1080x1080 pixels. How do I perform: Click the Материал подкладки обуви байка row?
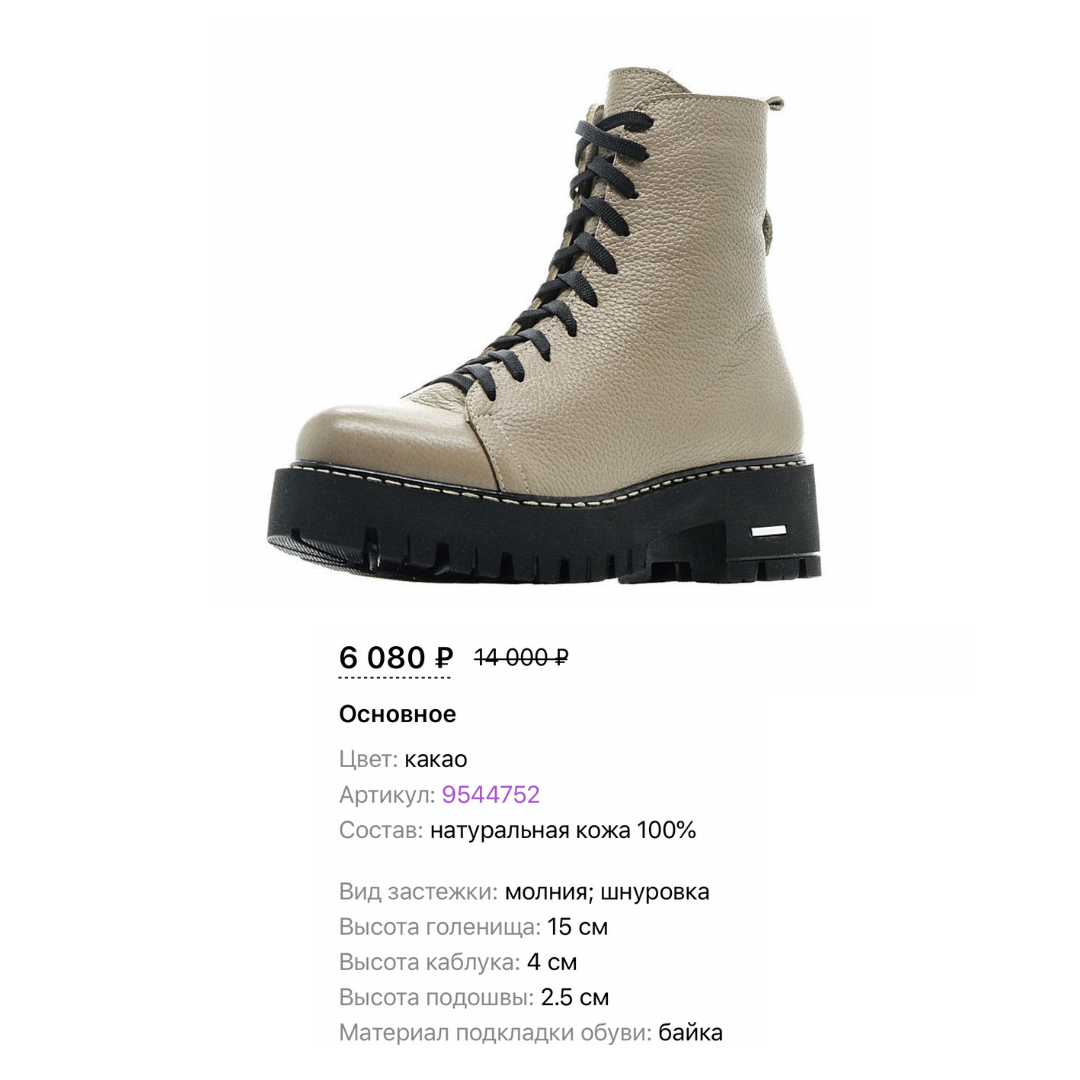pos(530,1032)
